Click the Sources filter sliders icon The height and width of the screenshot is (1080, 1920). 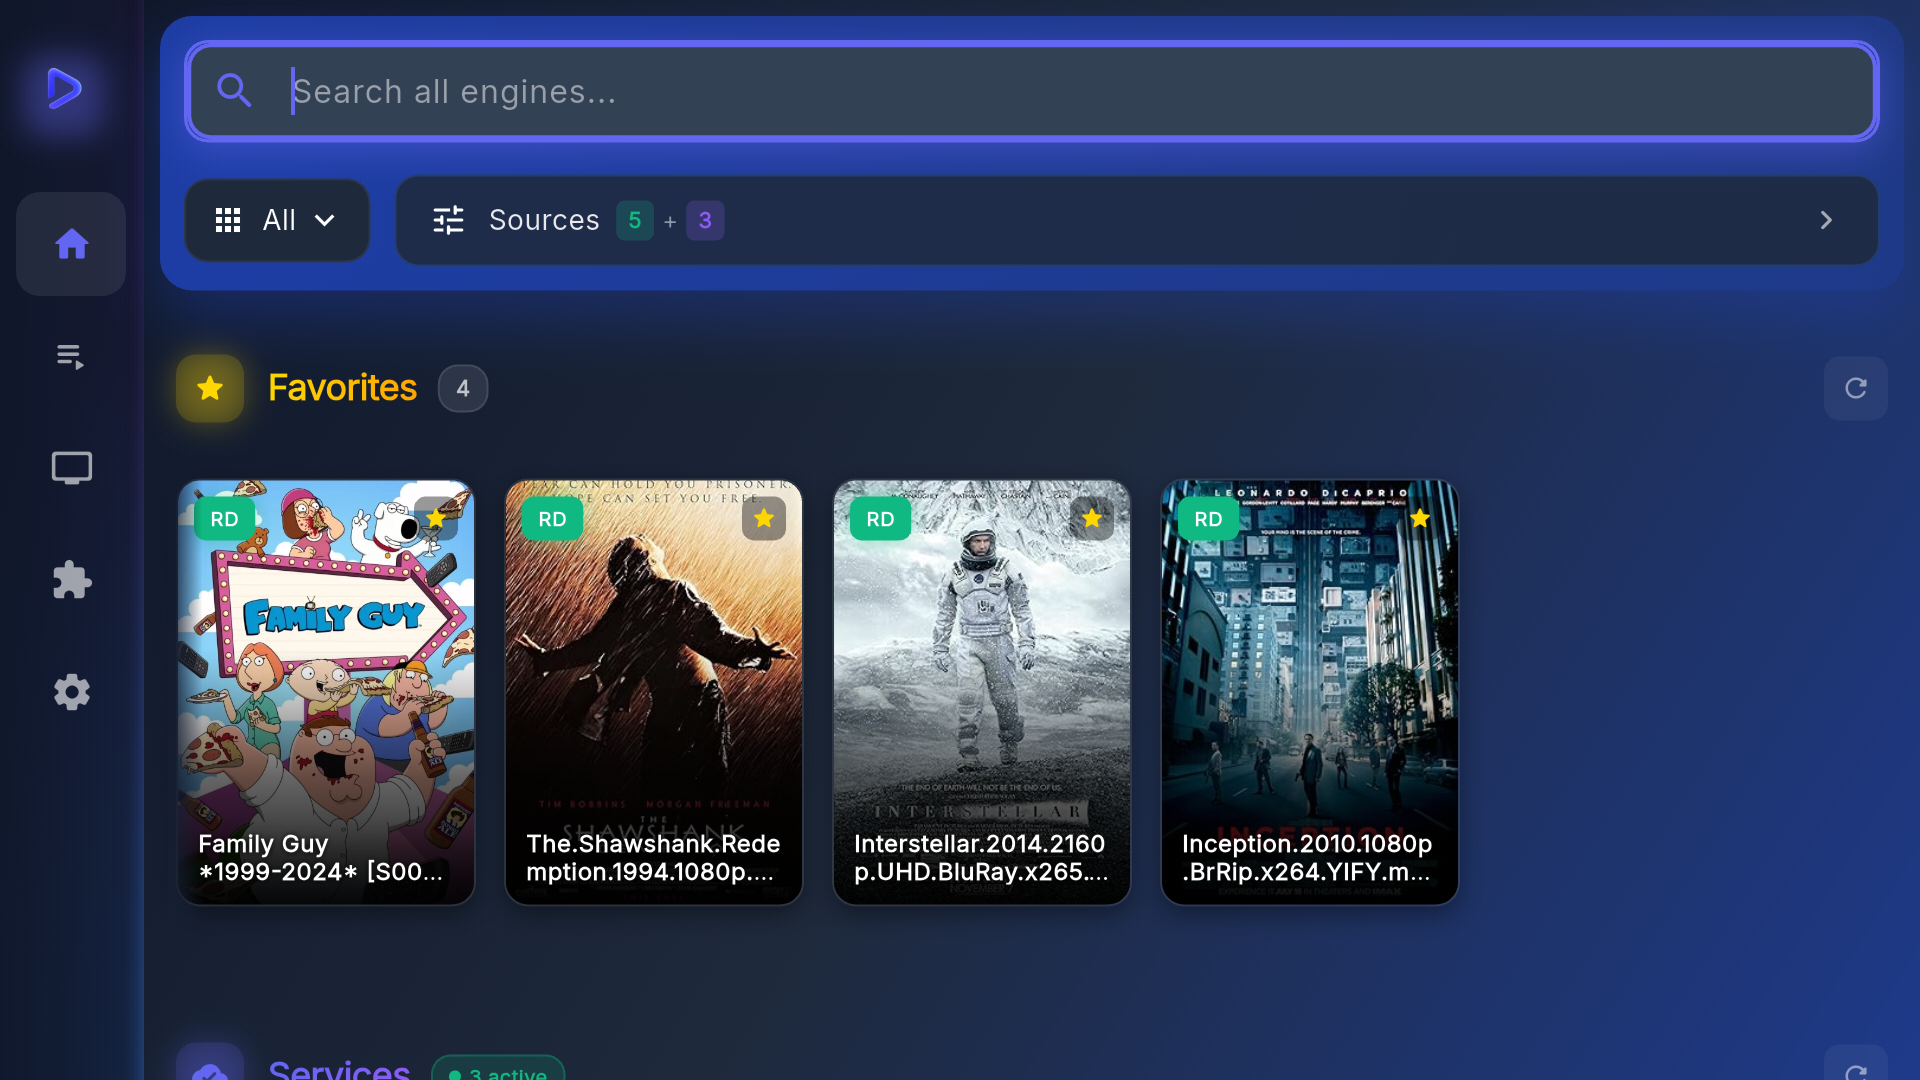[448, 220]
